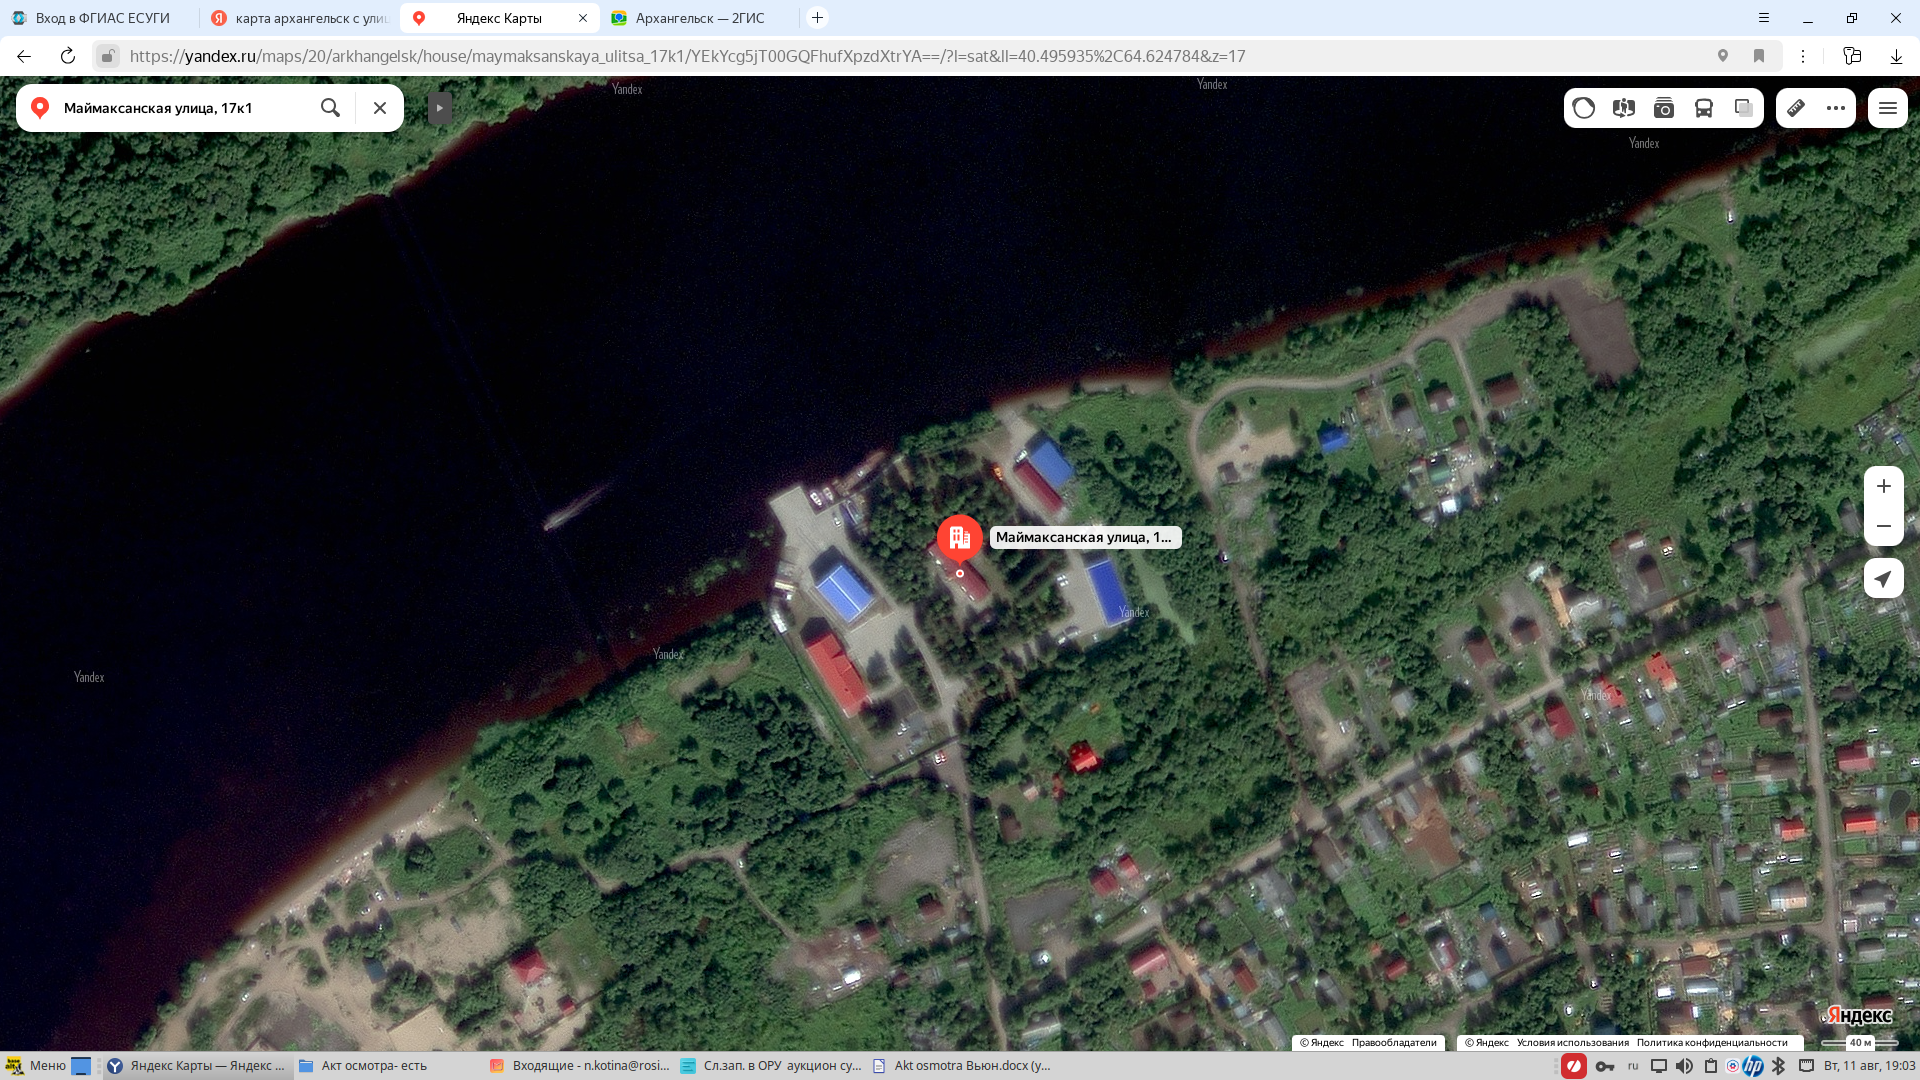Open Политика конфиденциальности link

[x=1712, y=1042]
